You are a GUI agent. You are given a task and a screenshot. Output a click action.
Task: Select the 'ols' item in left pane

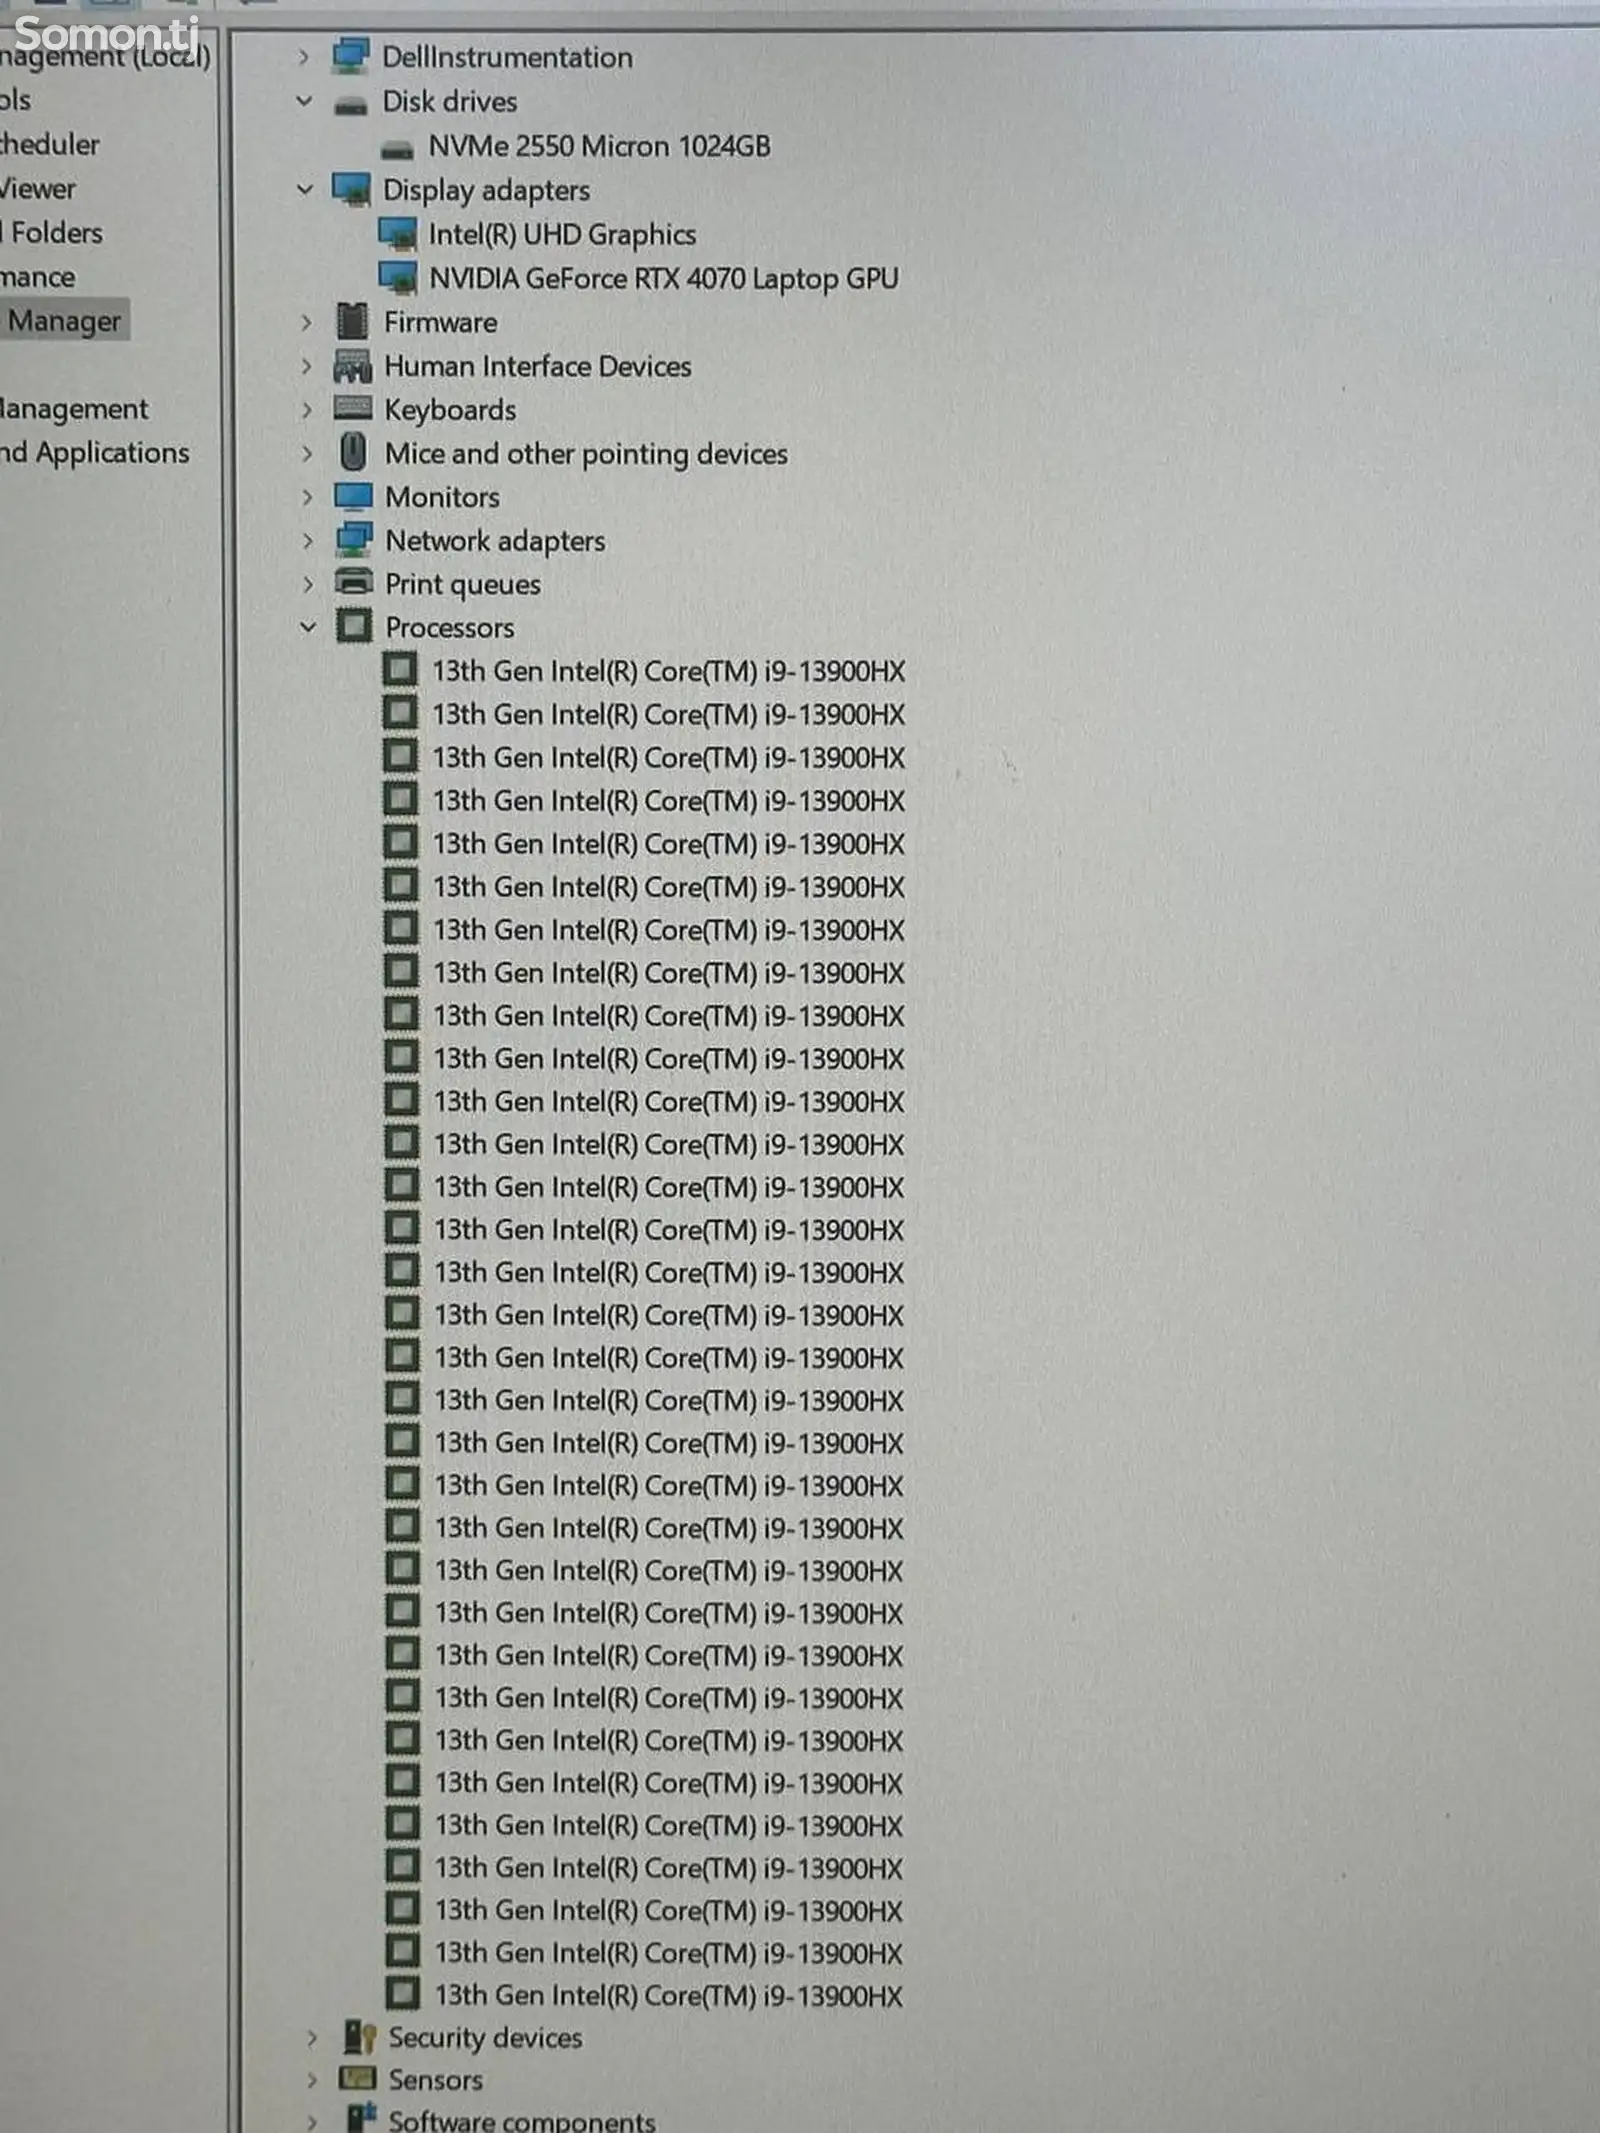16,100
